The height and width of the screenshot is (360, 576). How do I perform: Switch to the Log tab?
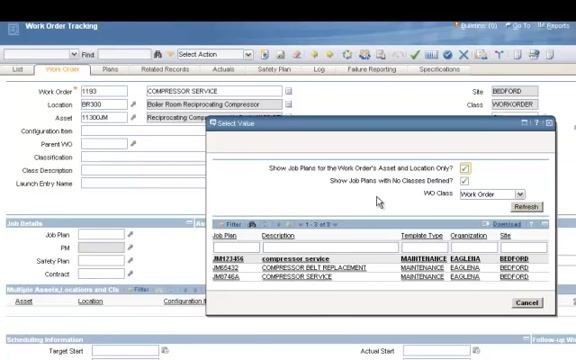click(x=319, y=69)
